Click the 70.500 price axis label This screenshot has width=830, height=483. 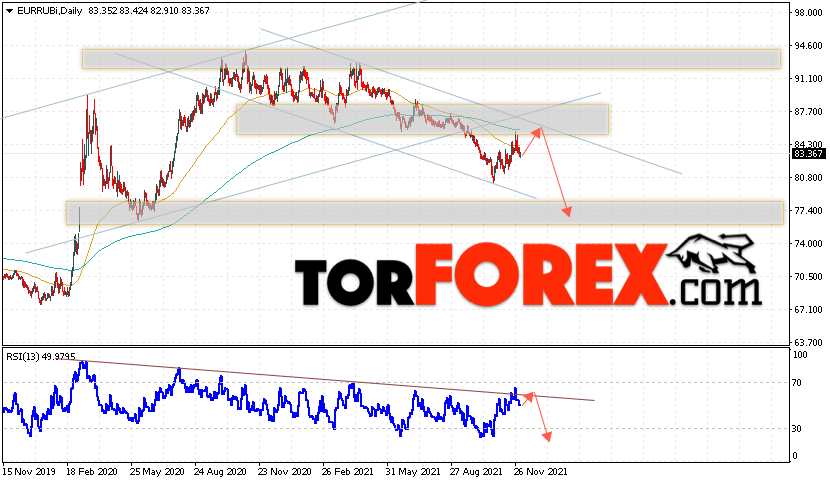(x=808, y=276)
